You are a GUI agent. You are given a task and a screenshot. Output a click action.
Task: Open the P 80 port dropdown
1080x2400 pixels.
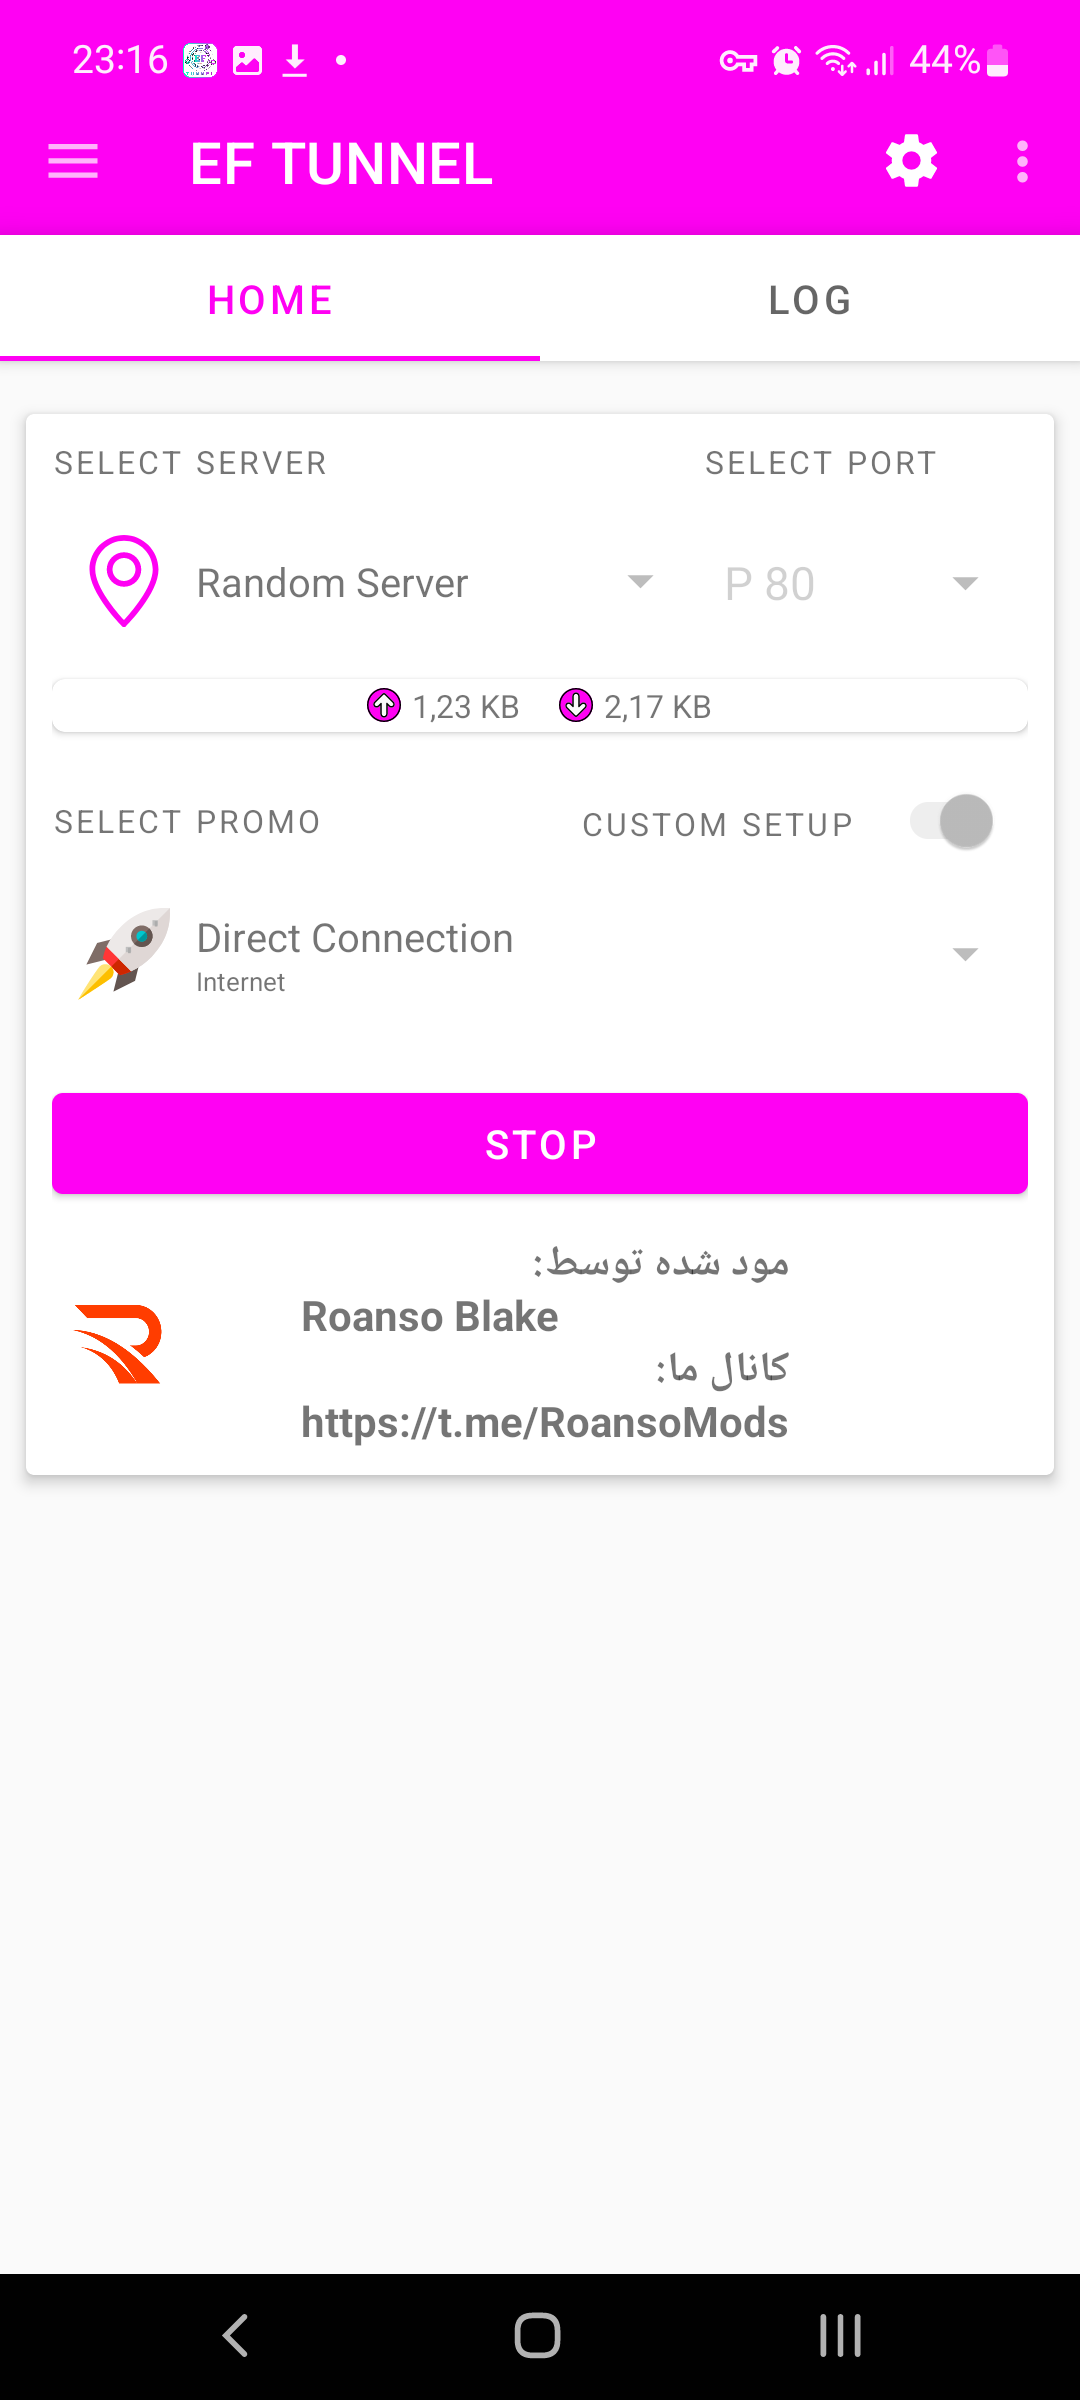point(850,583)
